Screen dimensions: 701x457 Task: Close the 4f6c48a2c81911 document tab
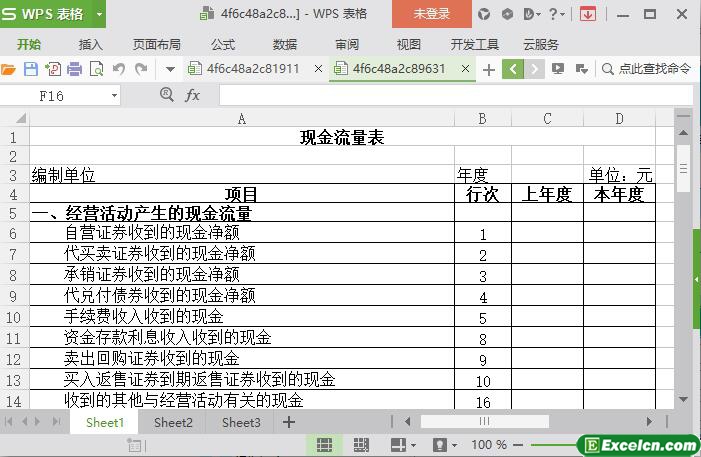(x=318, y=69)
